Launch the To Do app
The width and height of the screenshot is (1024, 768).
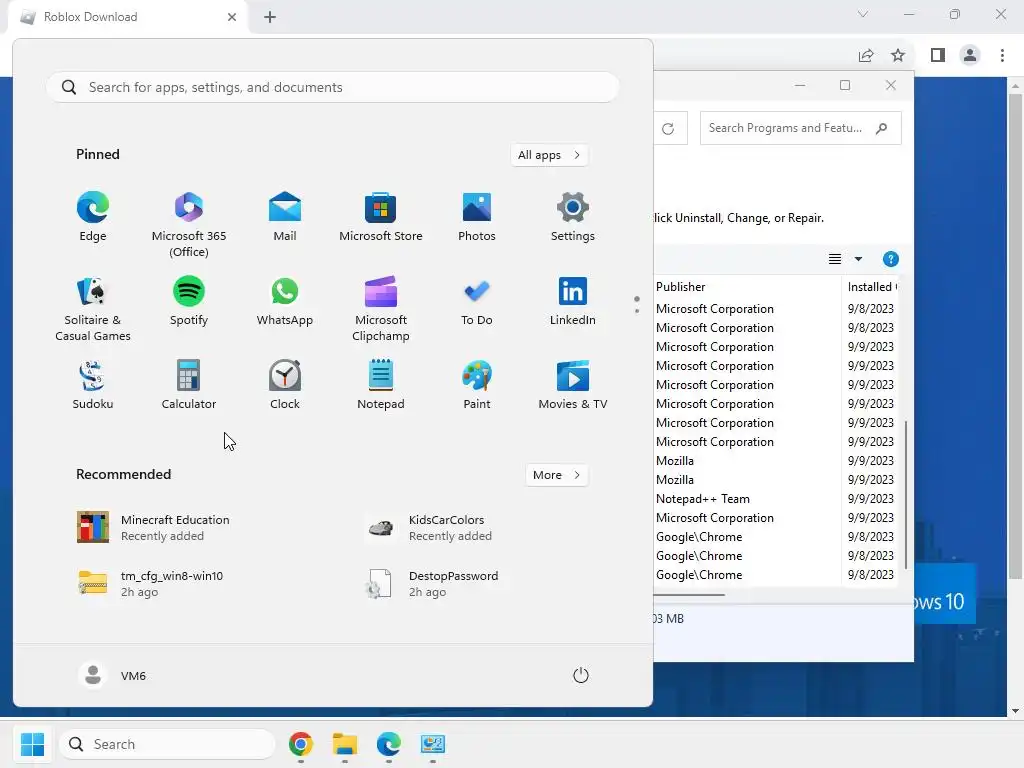click(477, 301)
